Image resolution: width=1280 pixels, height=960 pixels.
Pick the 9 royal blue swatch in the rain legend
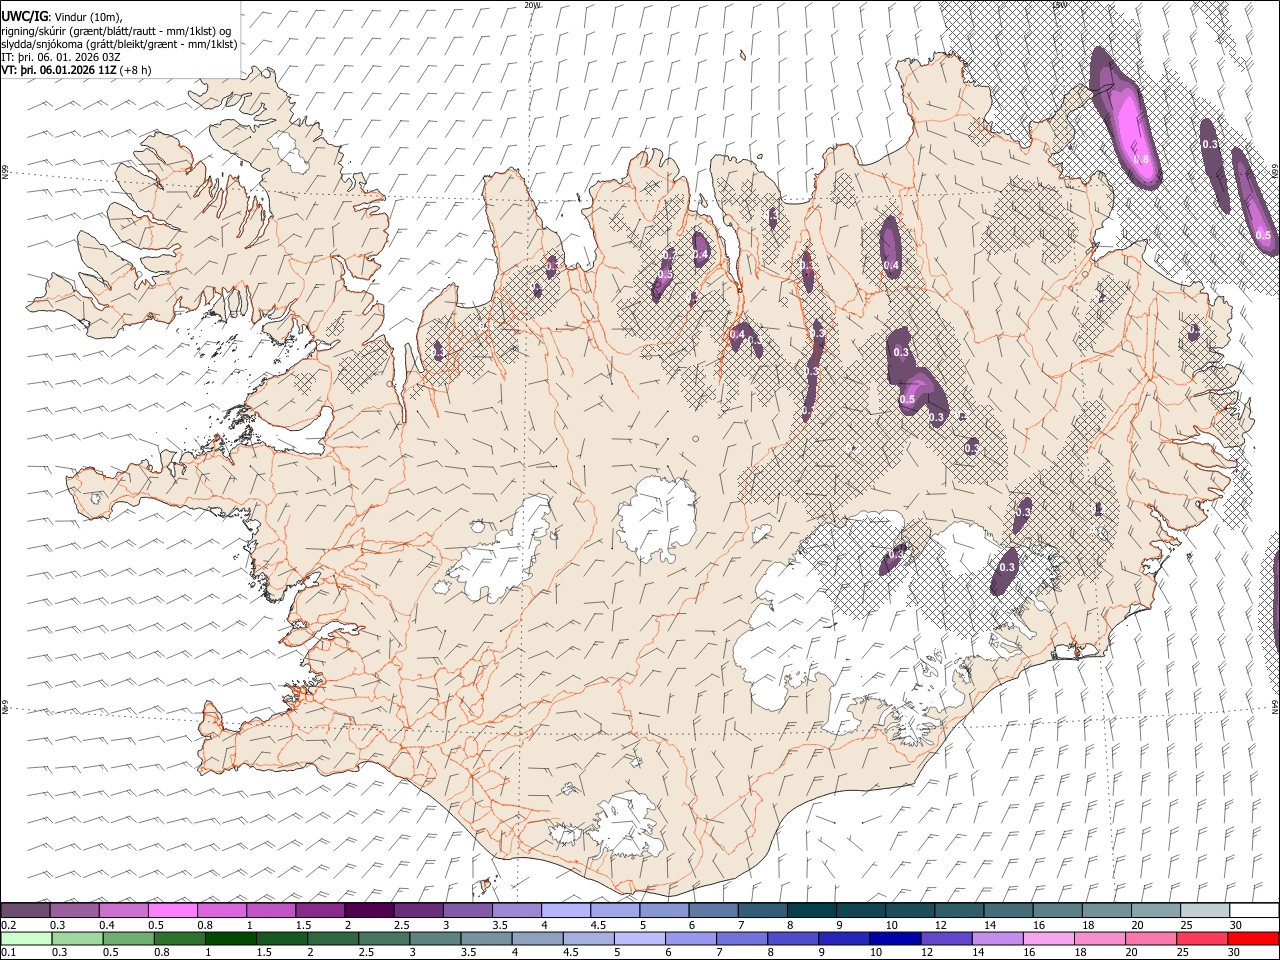pos(844,938)
